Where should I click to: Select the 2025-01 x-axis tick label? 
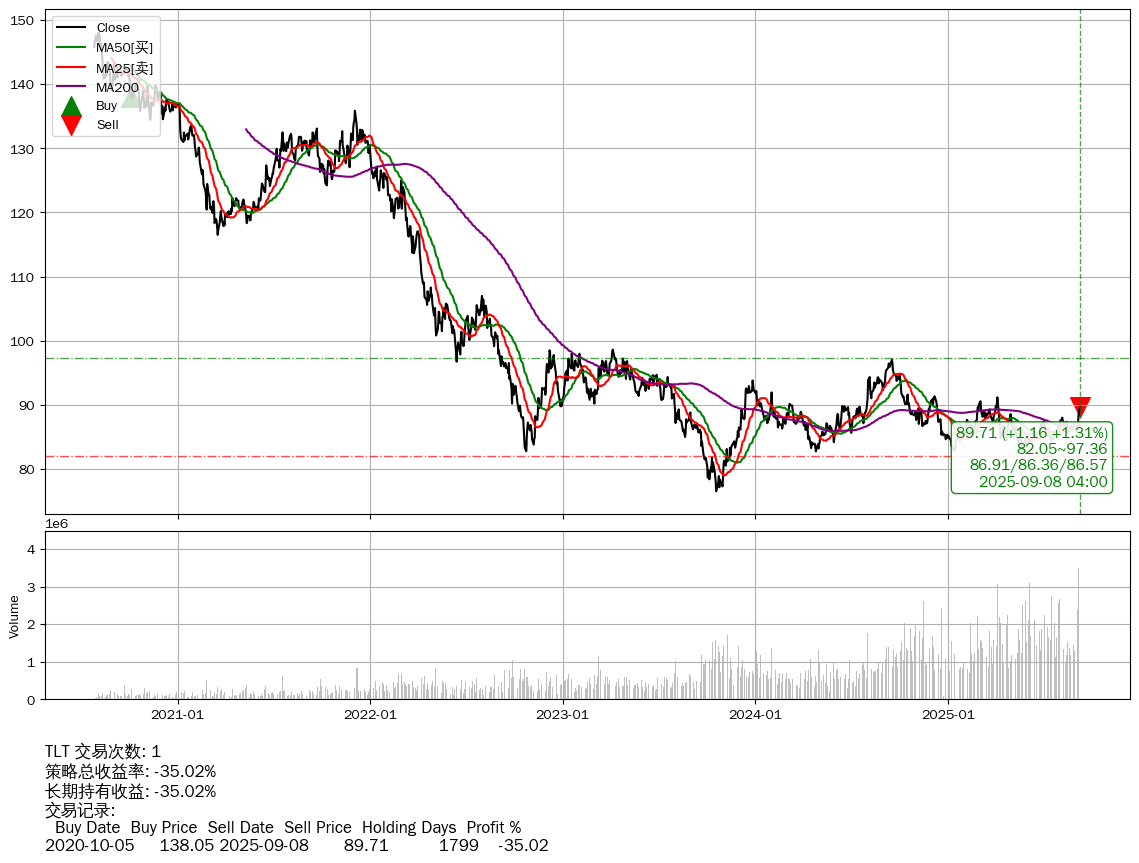pos(948,715)
